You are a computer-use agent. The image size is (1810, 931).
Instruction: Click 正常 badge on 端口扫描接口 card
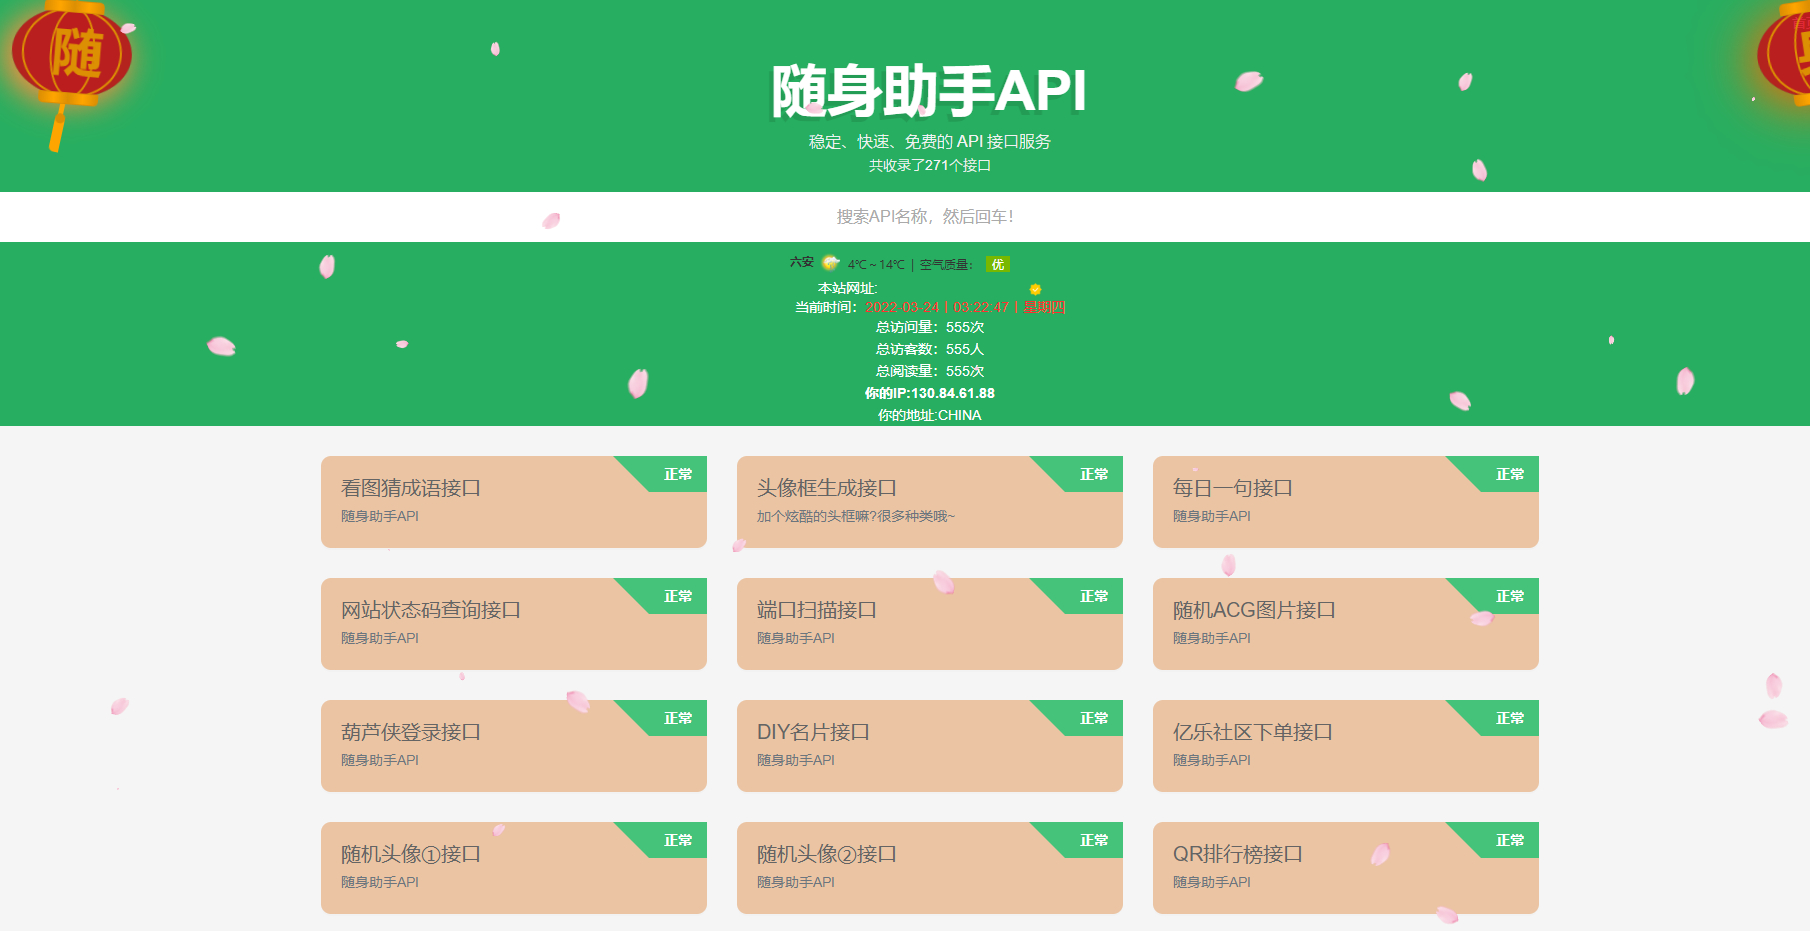click(1094, 596)
